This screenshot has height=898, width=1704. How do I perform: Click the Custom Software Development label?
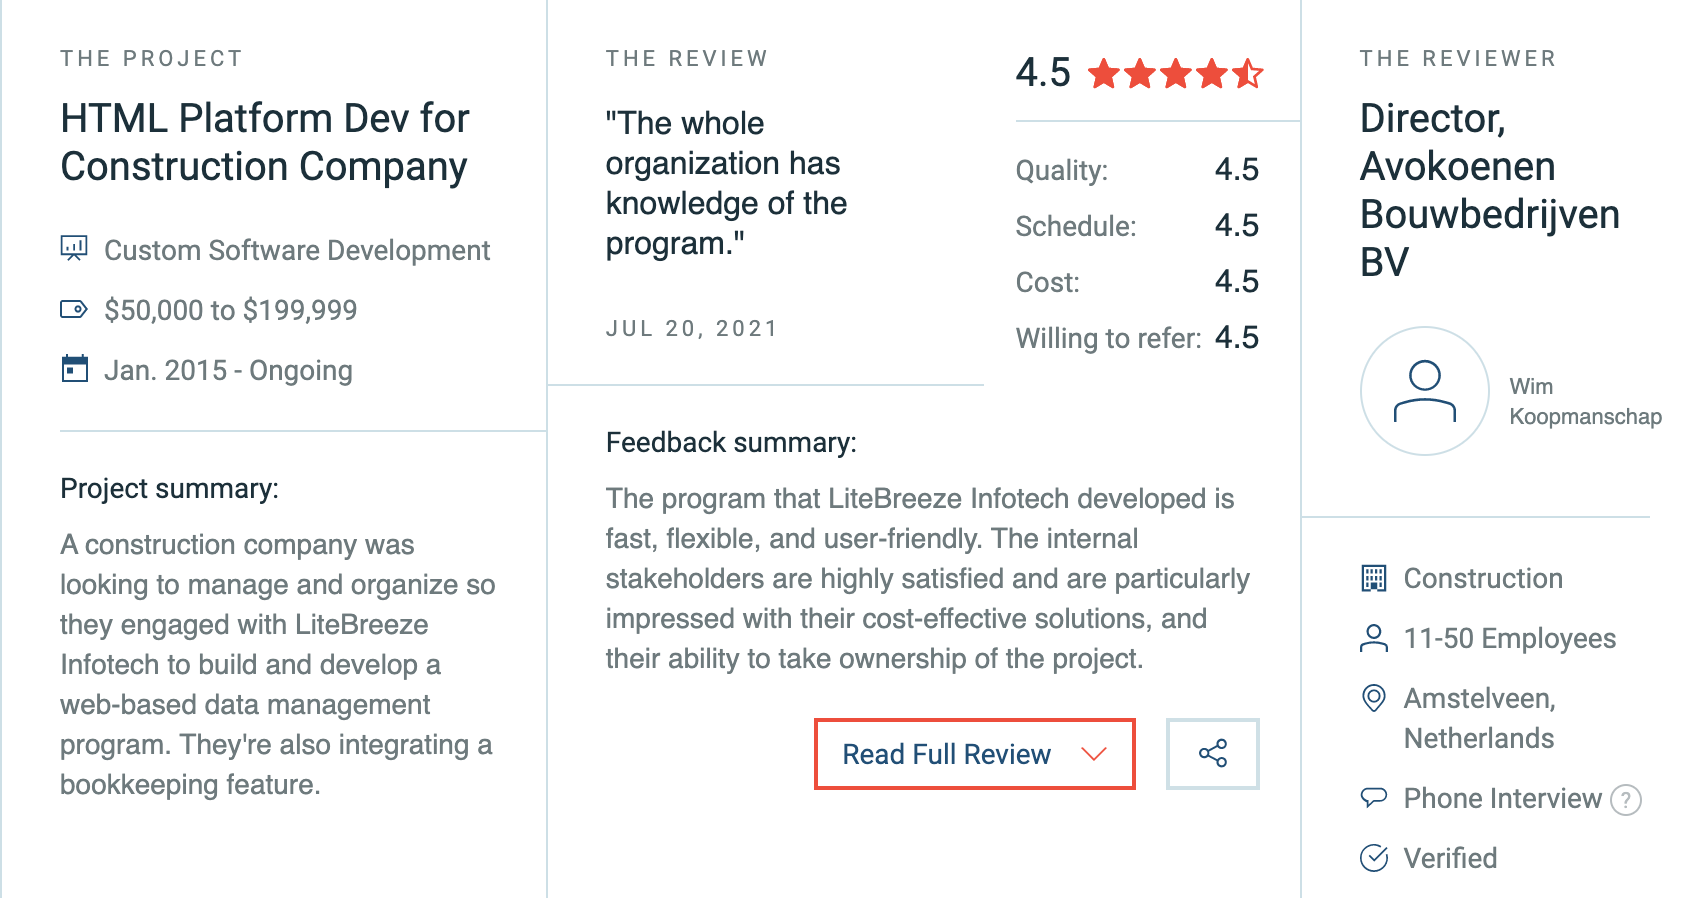tap(297, 250)
